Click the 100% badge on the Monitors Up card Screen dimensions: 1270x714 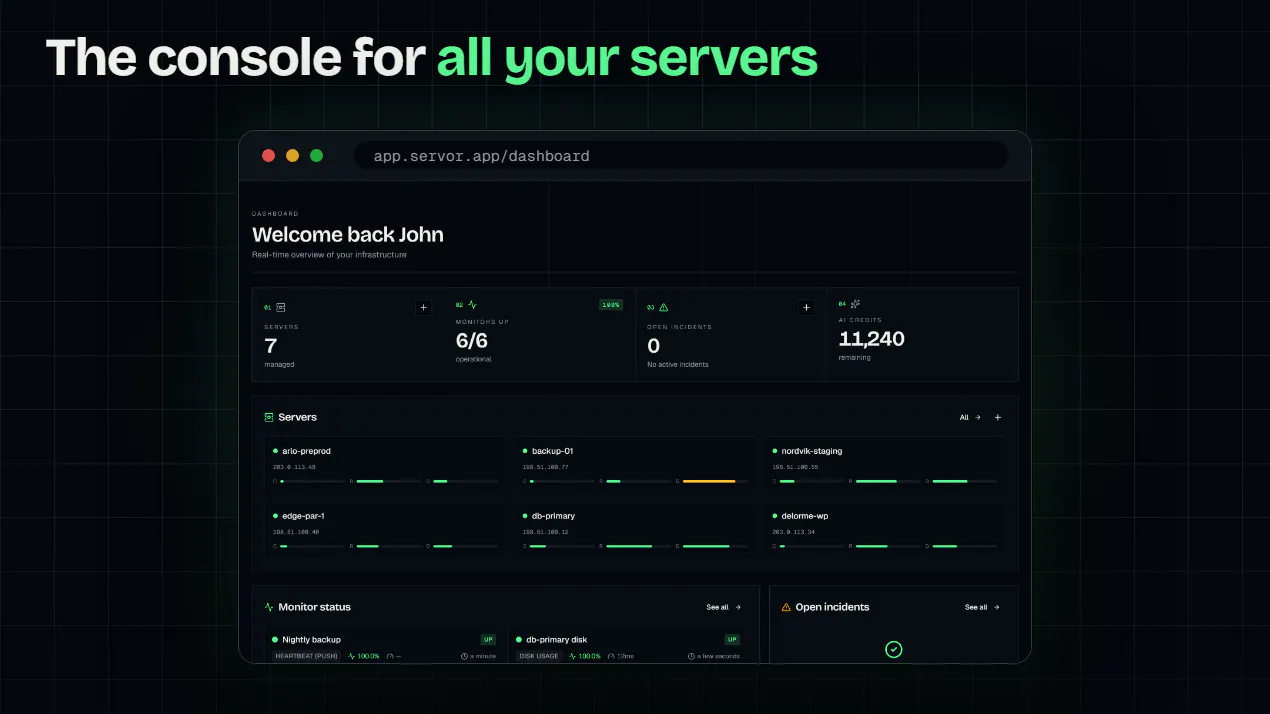pyautogui.click(x=610, y=304)
